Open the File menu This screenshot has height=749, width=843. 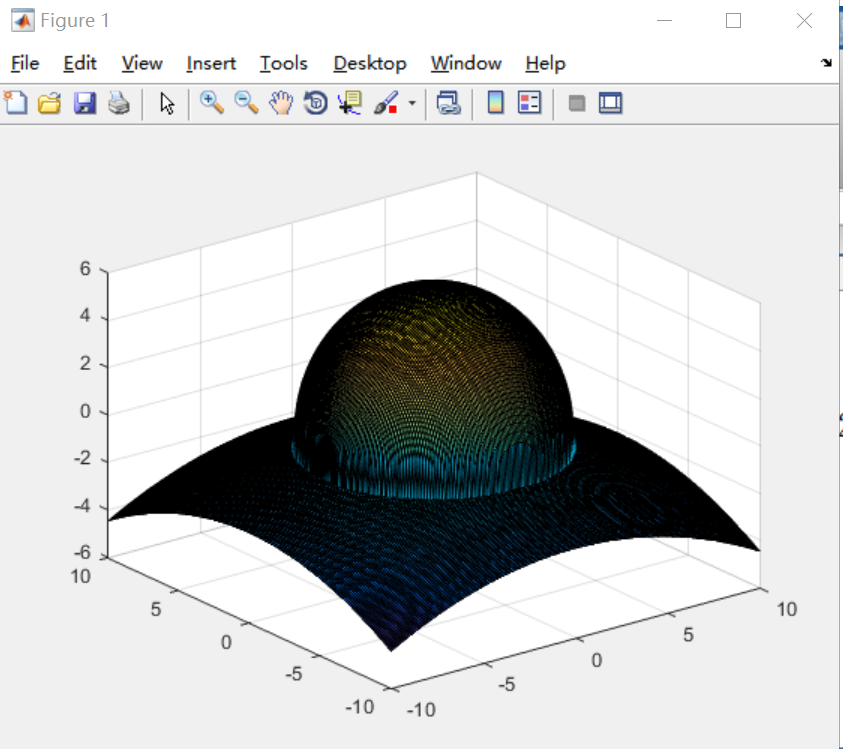coord(23,63)
